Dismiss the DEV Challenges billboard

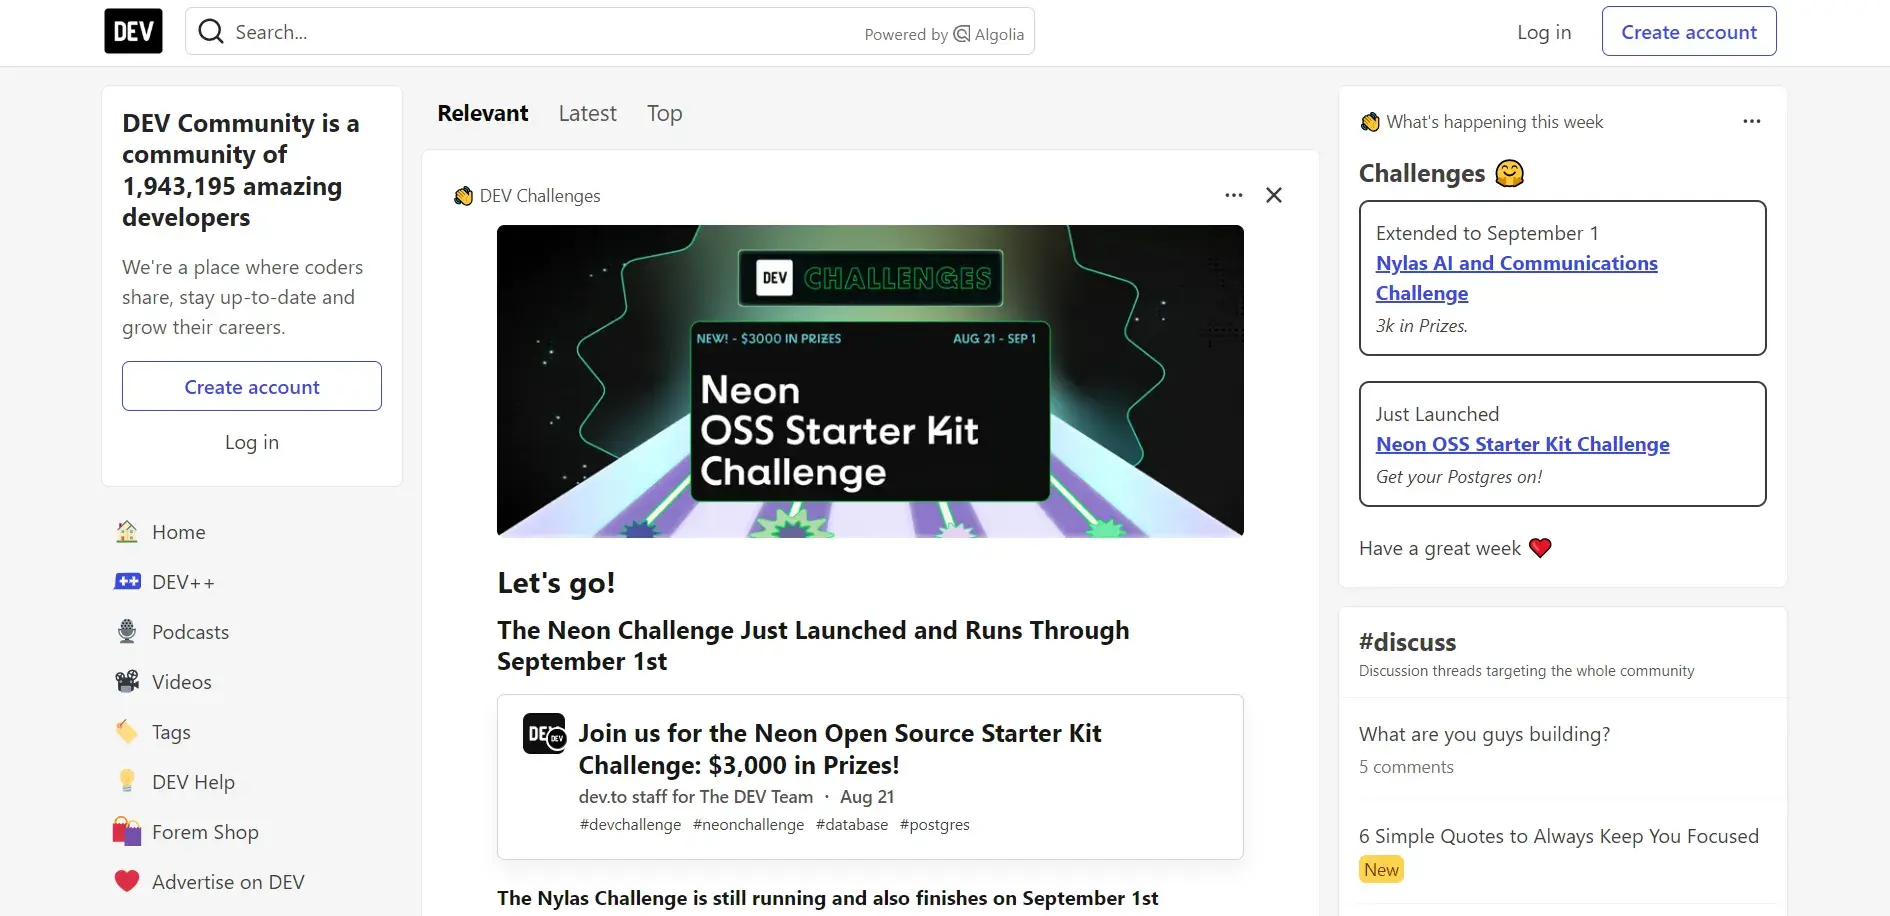(x=1274, y=195)
